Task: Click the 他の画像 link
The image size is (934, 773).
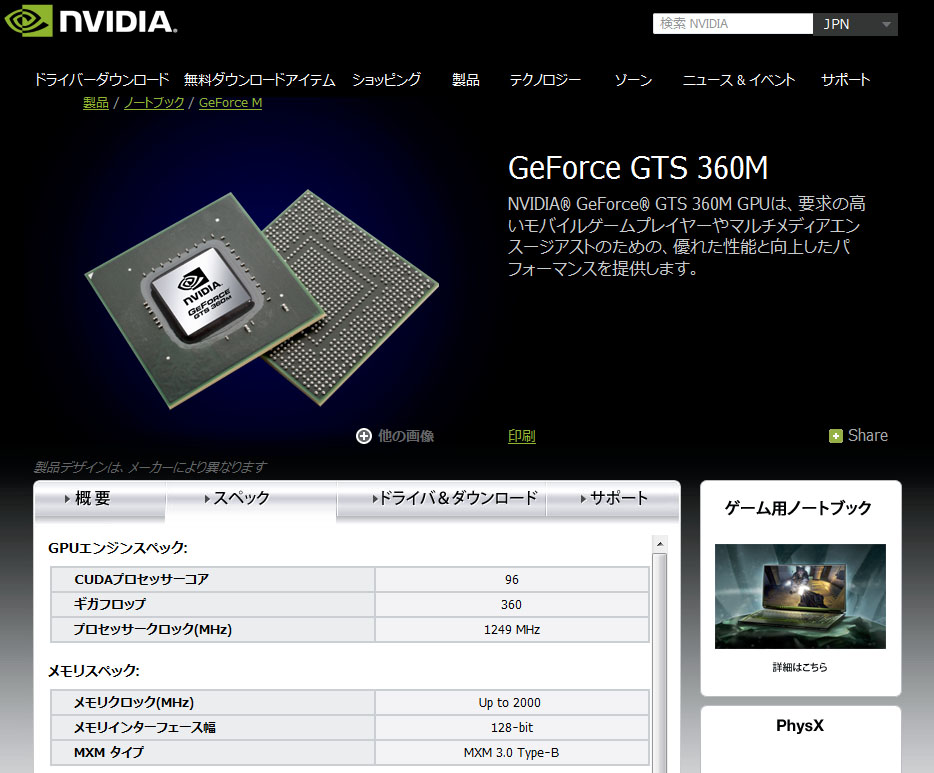Action: (406, 436)
